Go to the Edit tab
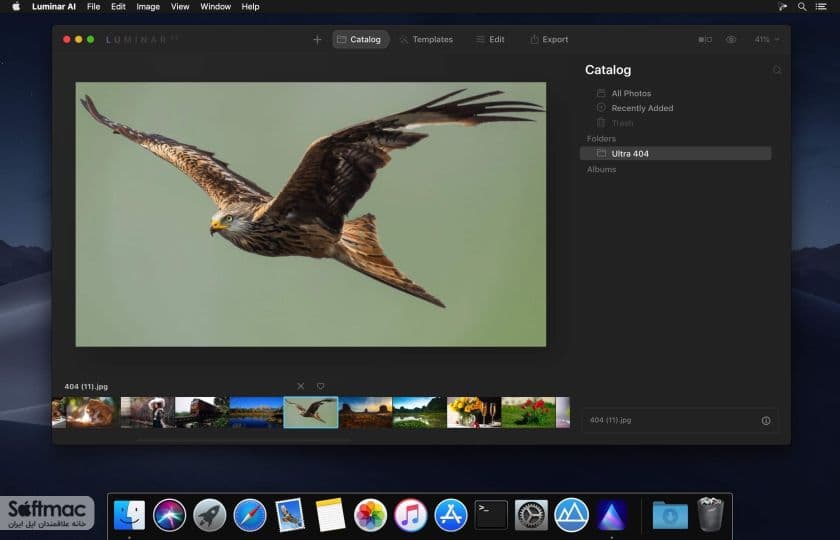Screen dimensions: 840x540 pos(490,40)
